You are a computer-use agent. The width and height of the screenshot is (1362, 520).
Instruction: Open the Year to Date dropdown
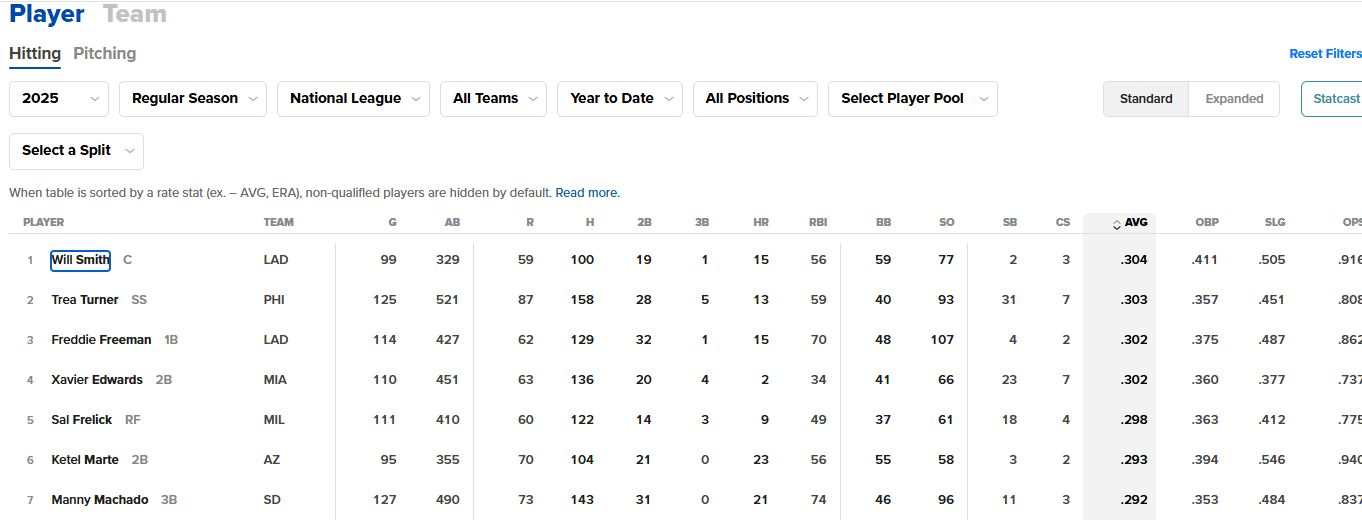tap(620, 98)
